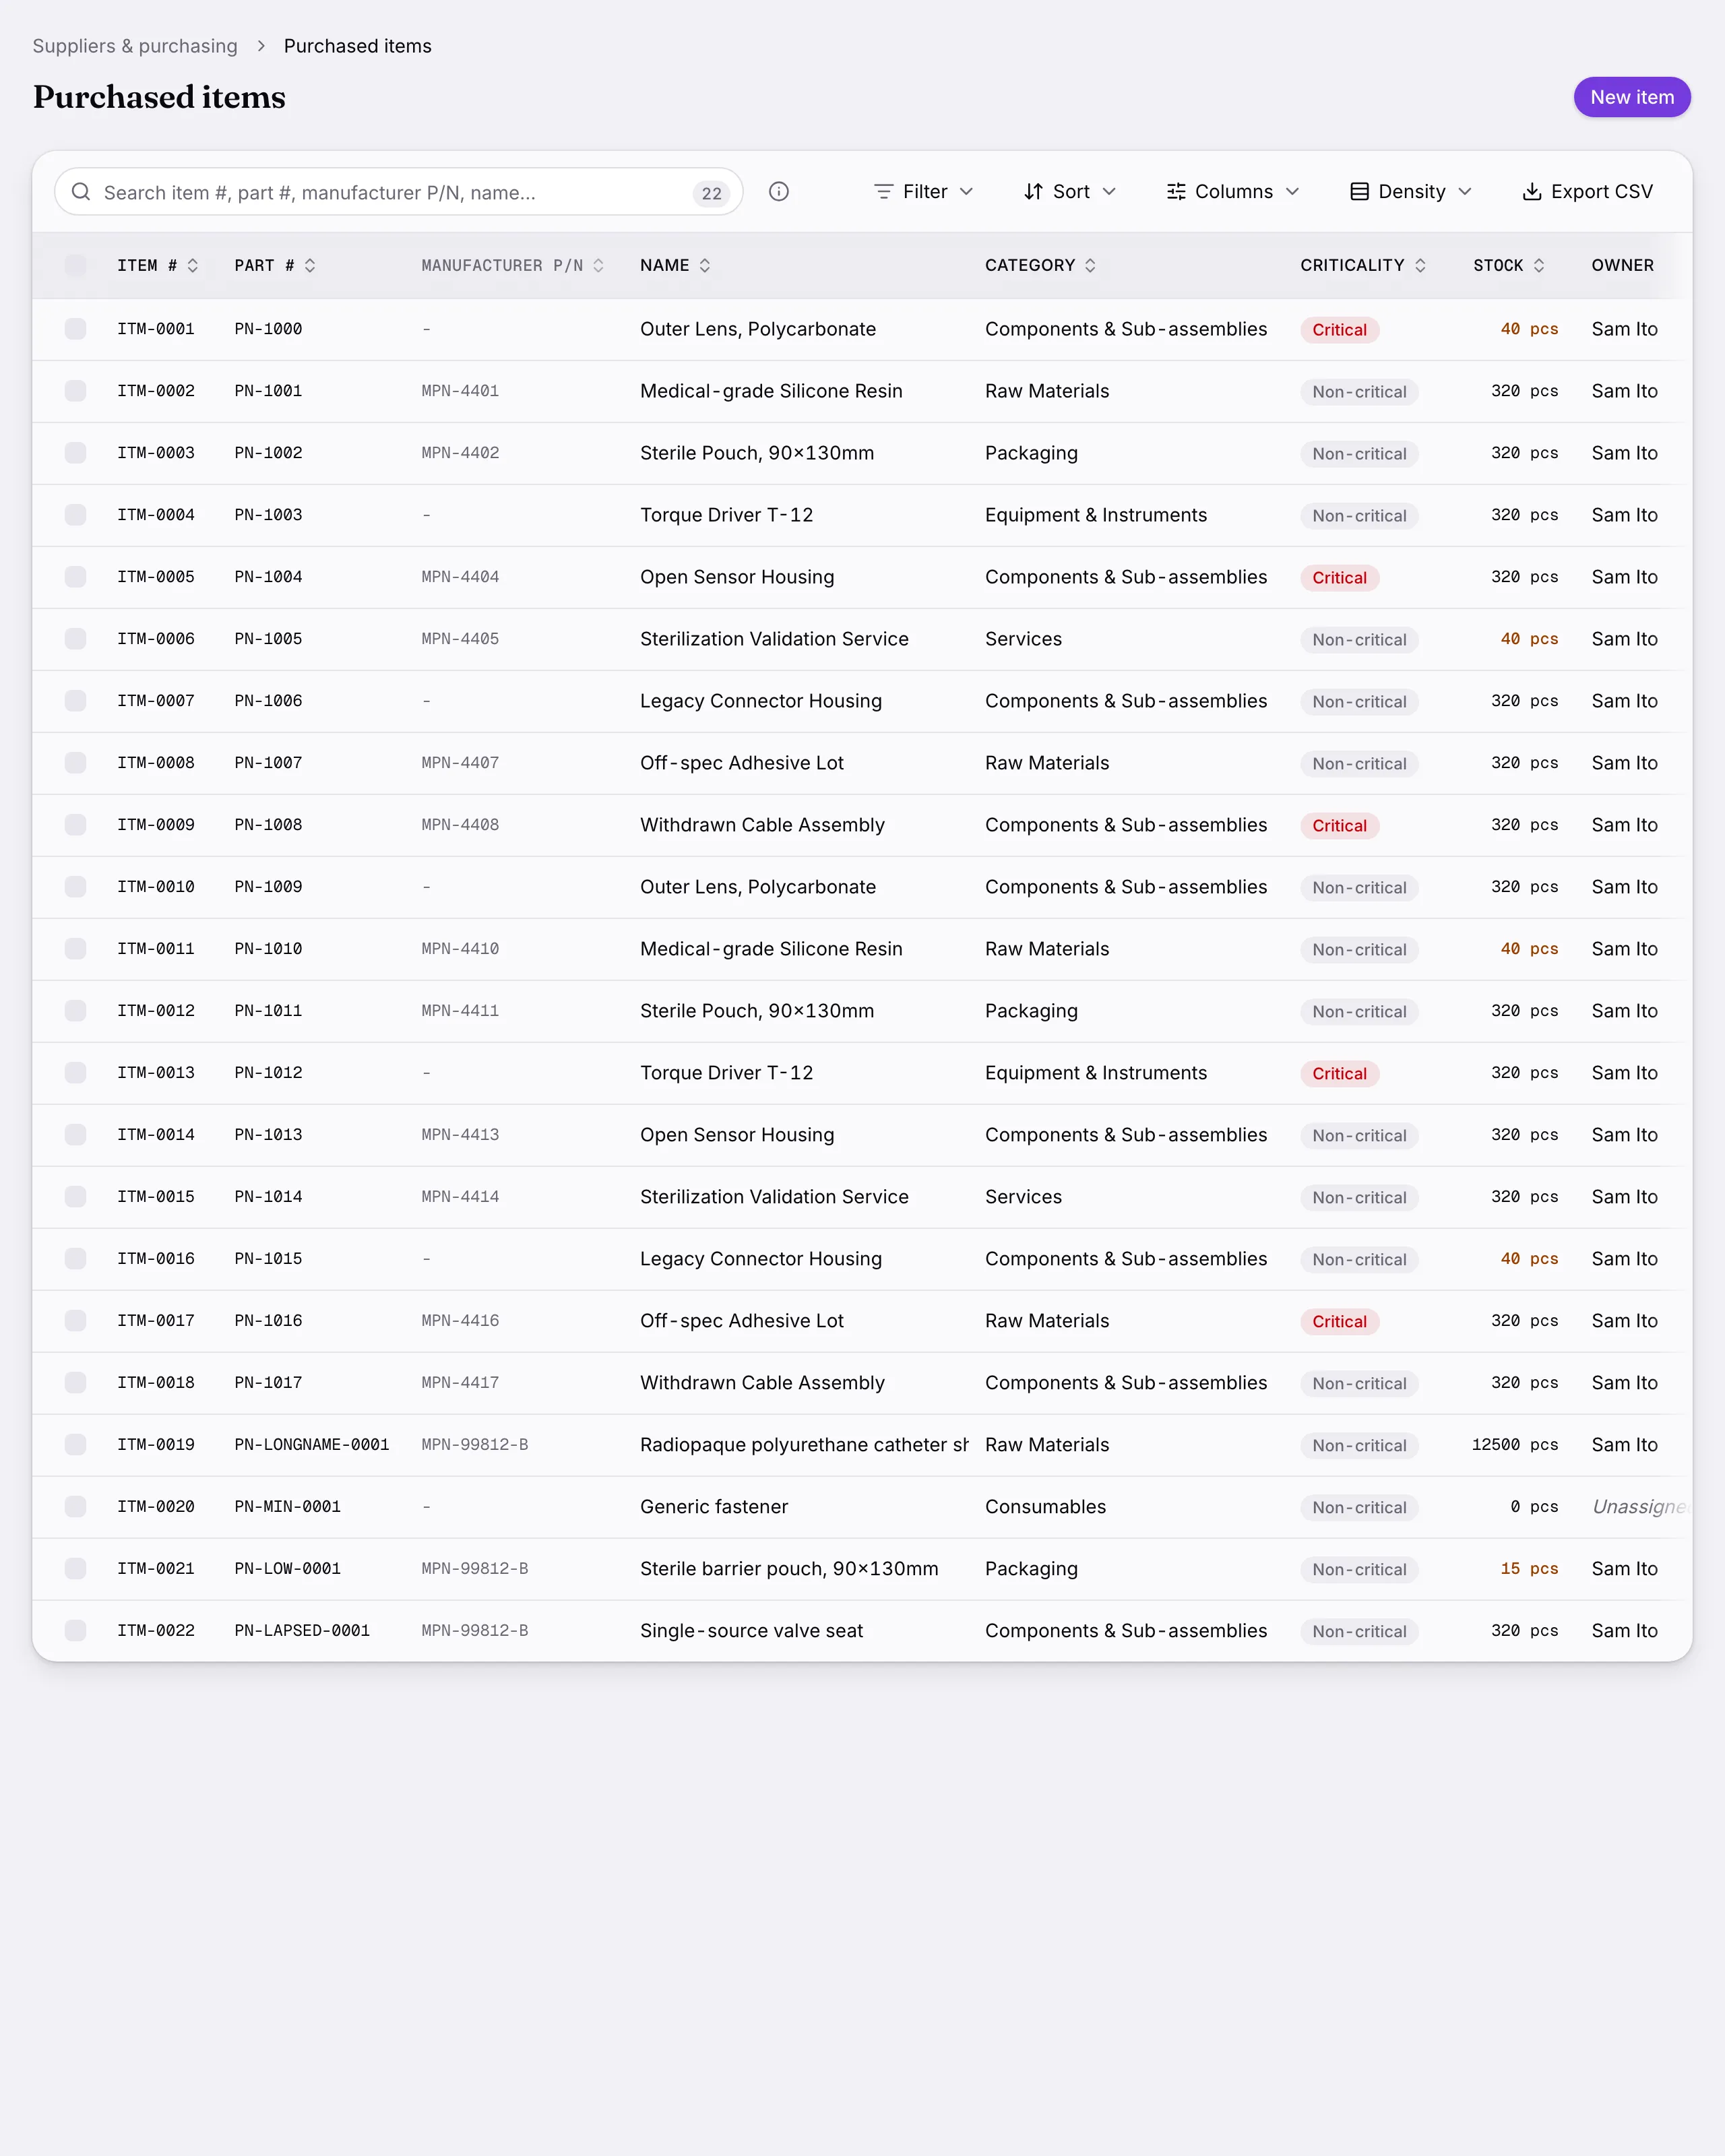Sort by Criticality column arrows
Viewport: 1725px width, 2156px height.
[x=1420, y=266]
